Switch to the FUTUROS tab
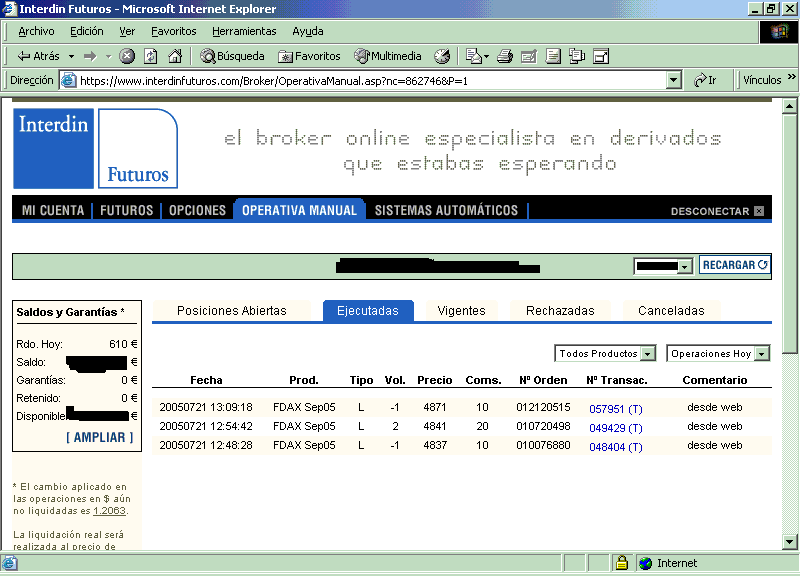800x576 pixels. [127, 210]
